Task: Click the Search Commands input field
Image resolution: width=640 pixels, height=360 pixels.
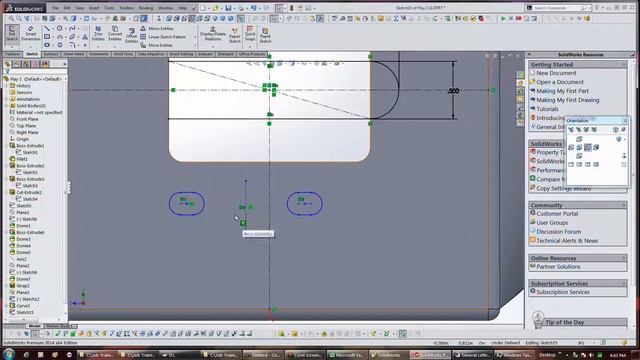Action: [557, 8]
